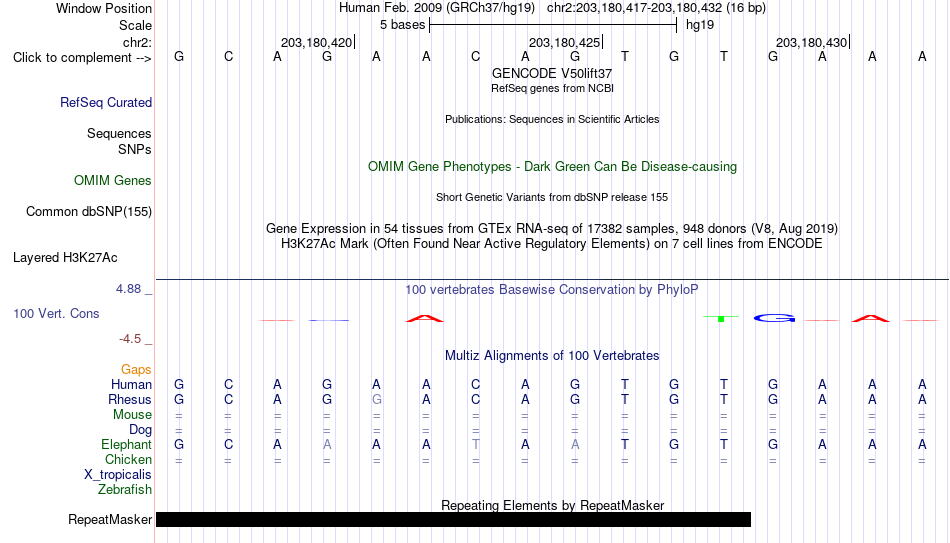Click the SNPs track label
The width and height of the screenshot is (950, 543).
coord(135,149)
